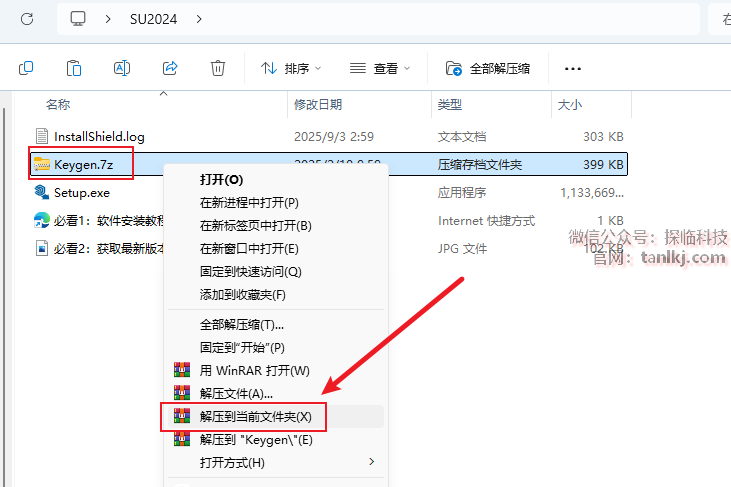Sort by 大小 column header
This screenshot has height=487, width=731.
pos(570,104)
